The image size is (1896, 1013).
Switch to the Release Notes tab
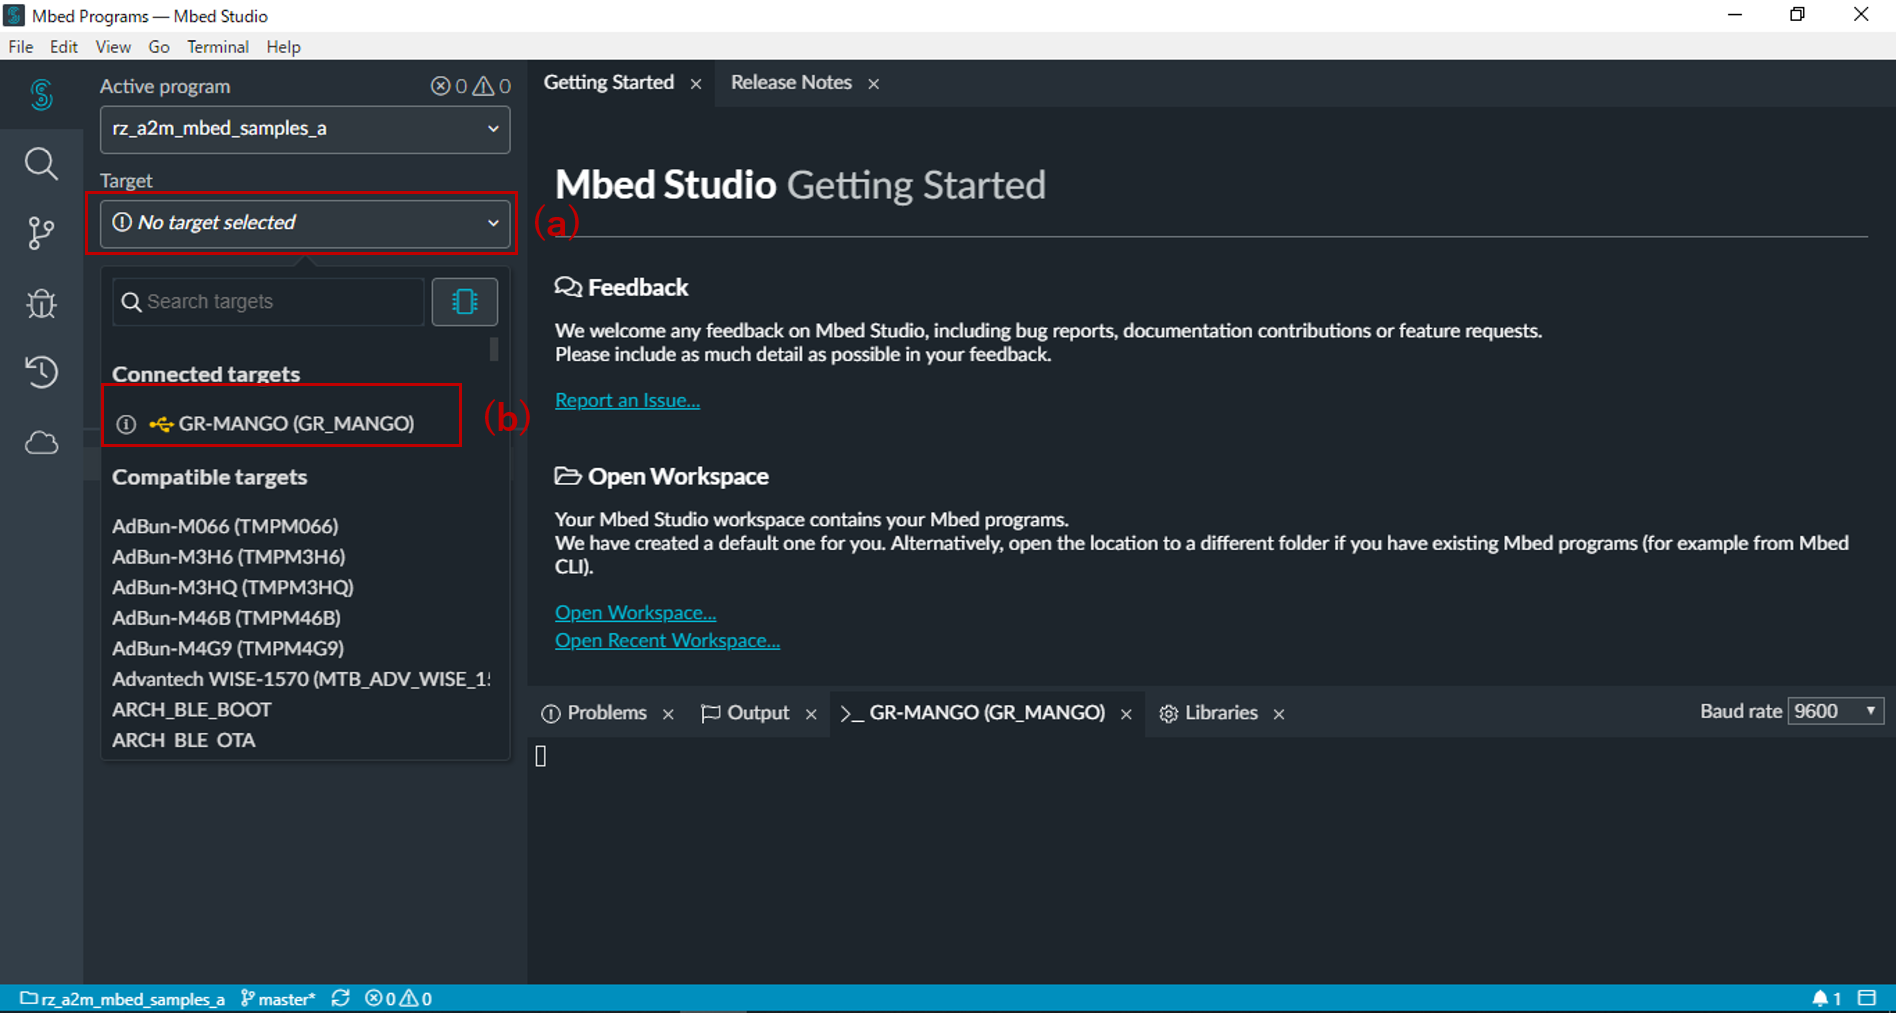791,83
